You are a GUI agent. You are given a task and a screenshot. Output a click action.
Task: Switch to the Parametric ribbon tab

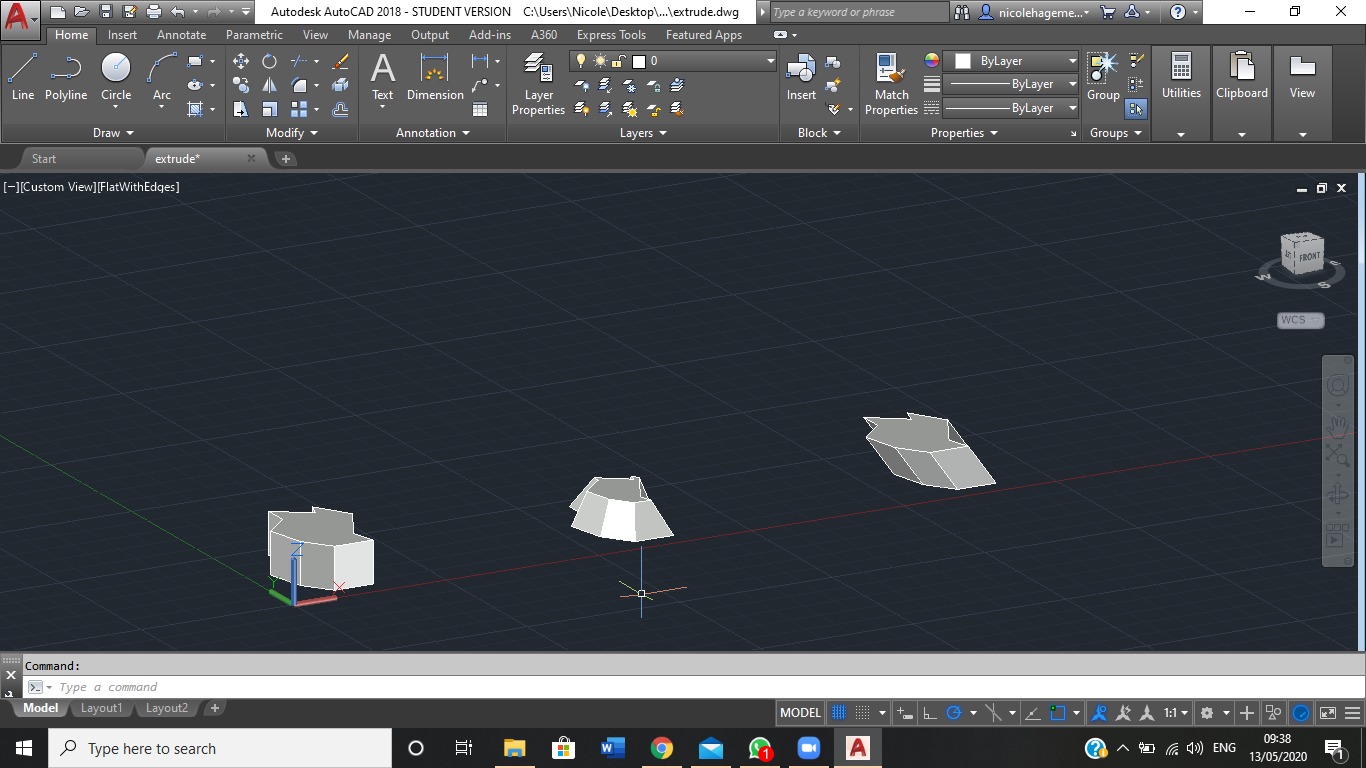pyautogui.click(x=254, y=34)
